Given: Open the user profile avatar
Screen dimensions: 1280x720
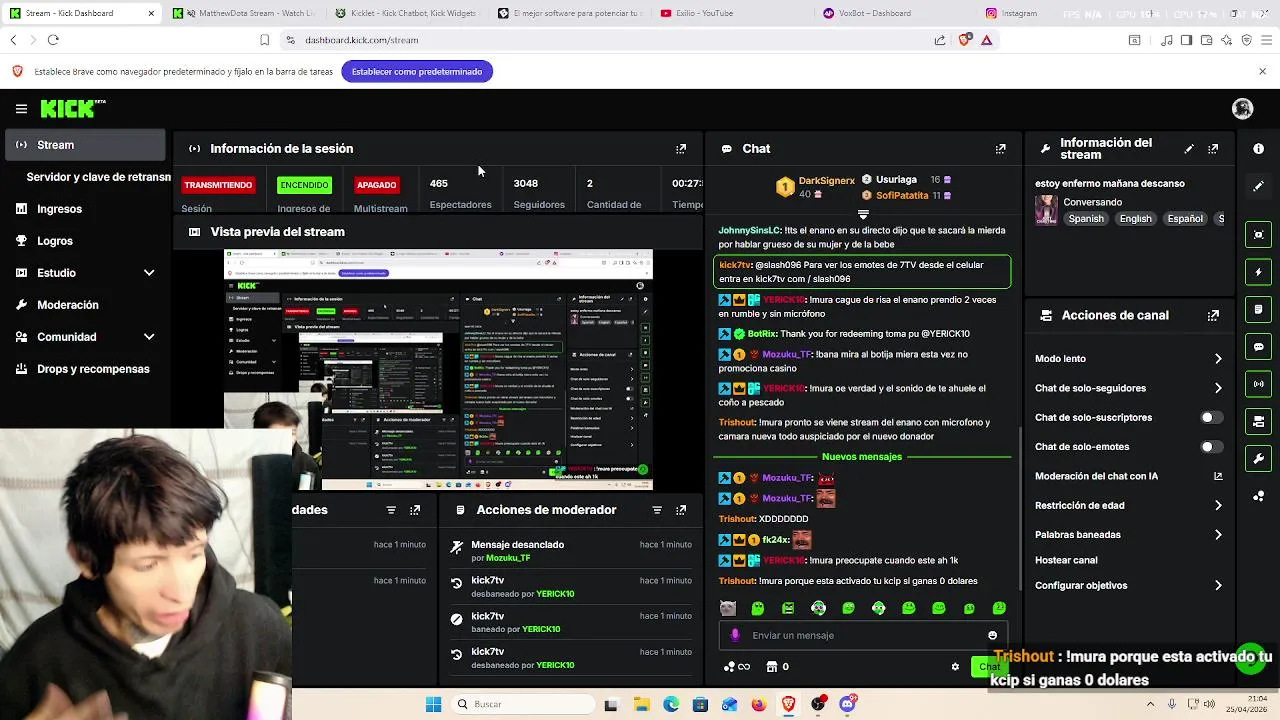Looking at the screenshot, I should 1243,108.
